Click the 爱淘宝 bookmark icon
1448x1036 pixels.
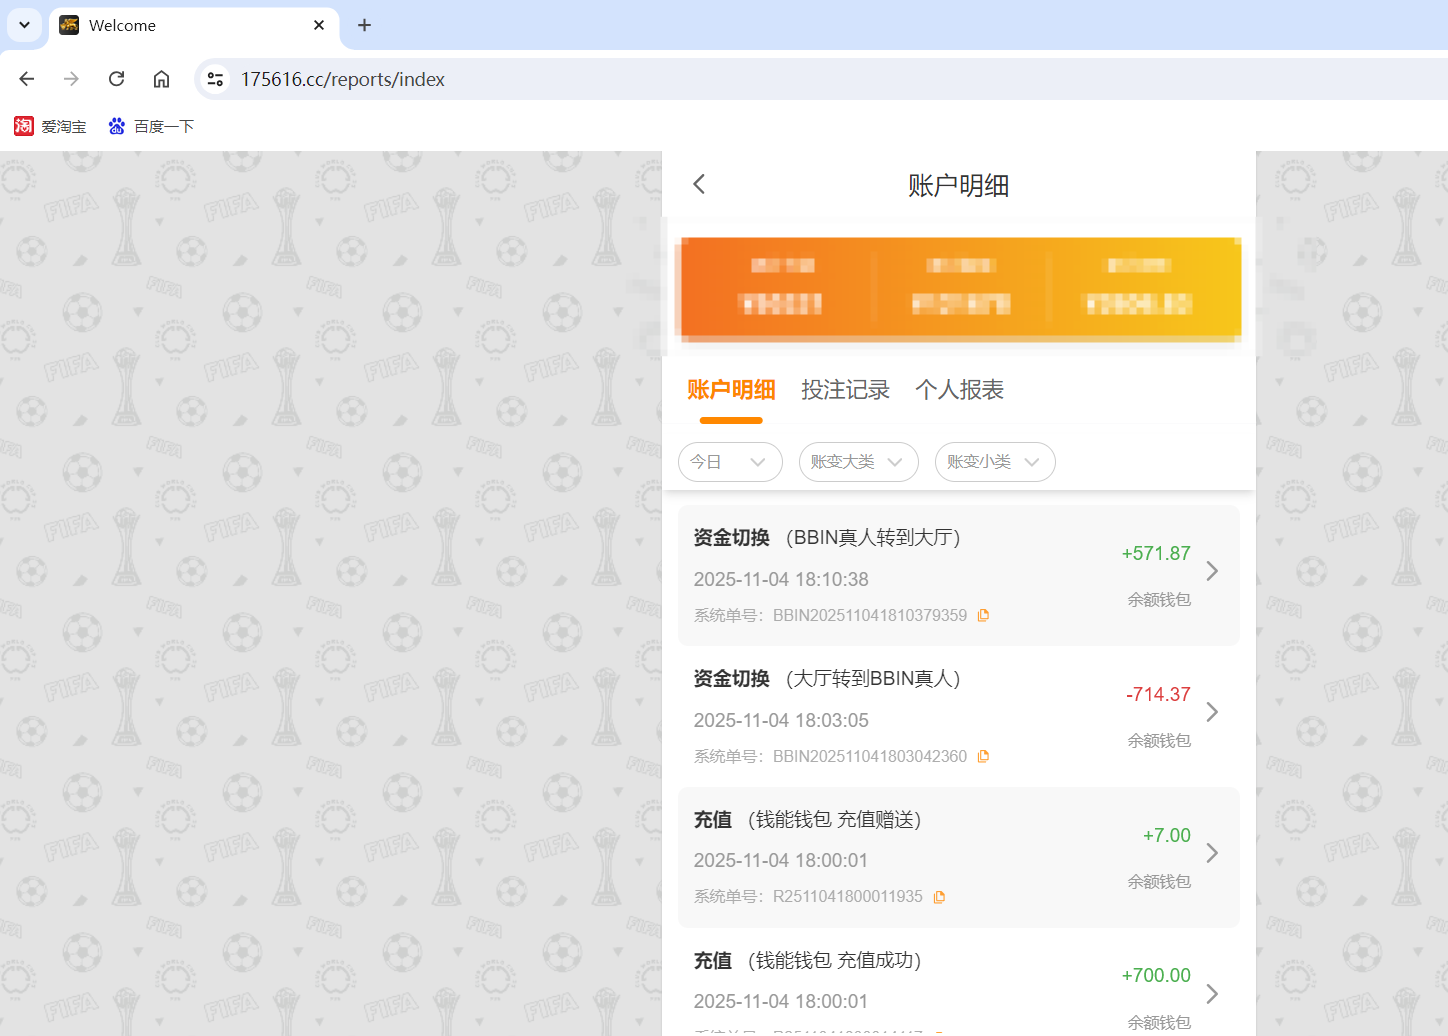click(x=20, y=125)
